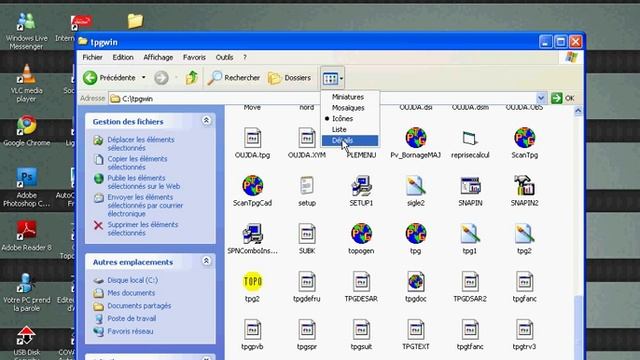Select the SUBK file icon
The width and height of the screenshot is (640, 360).
(x=307, y=234)
